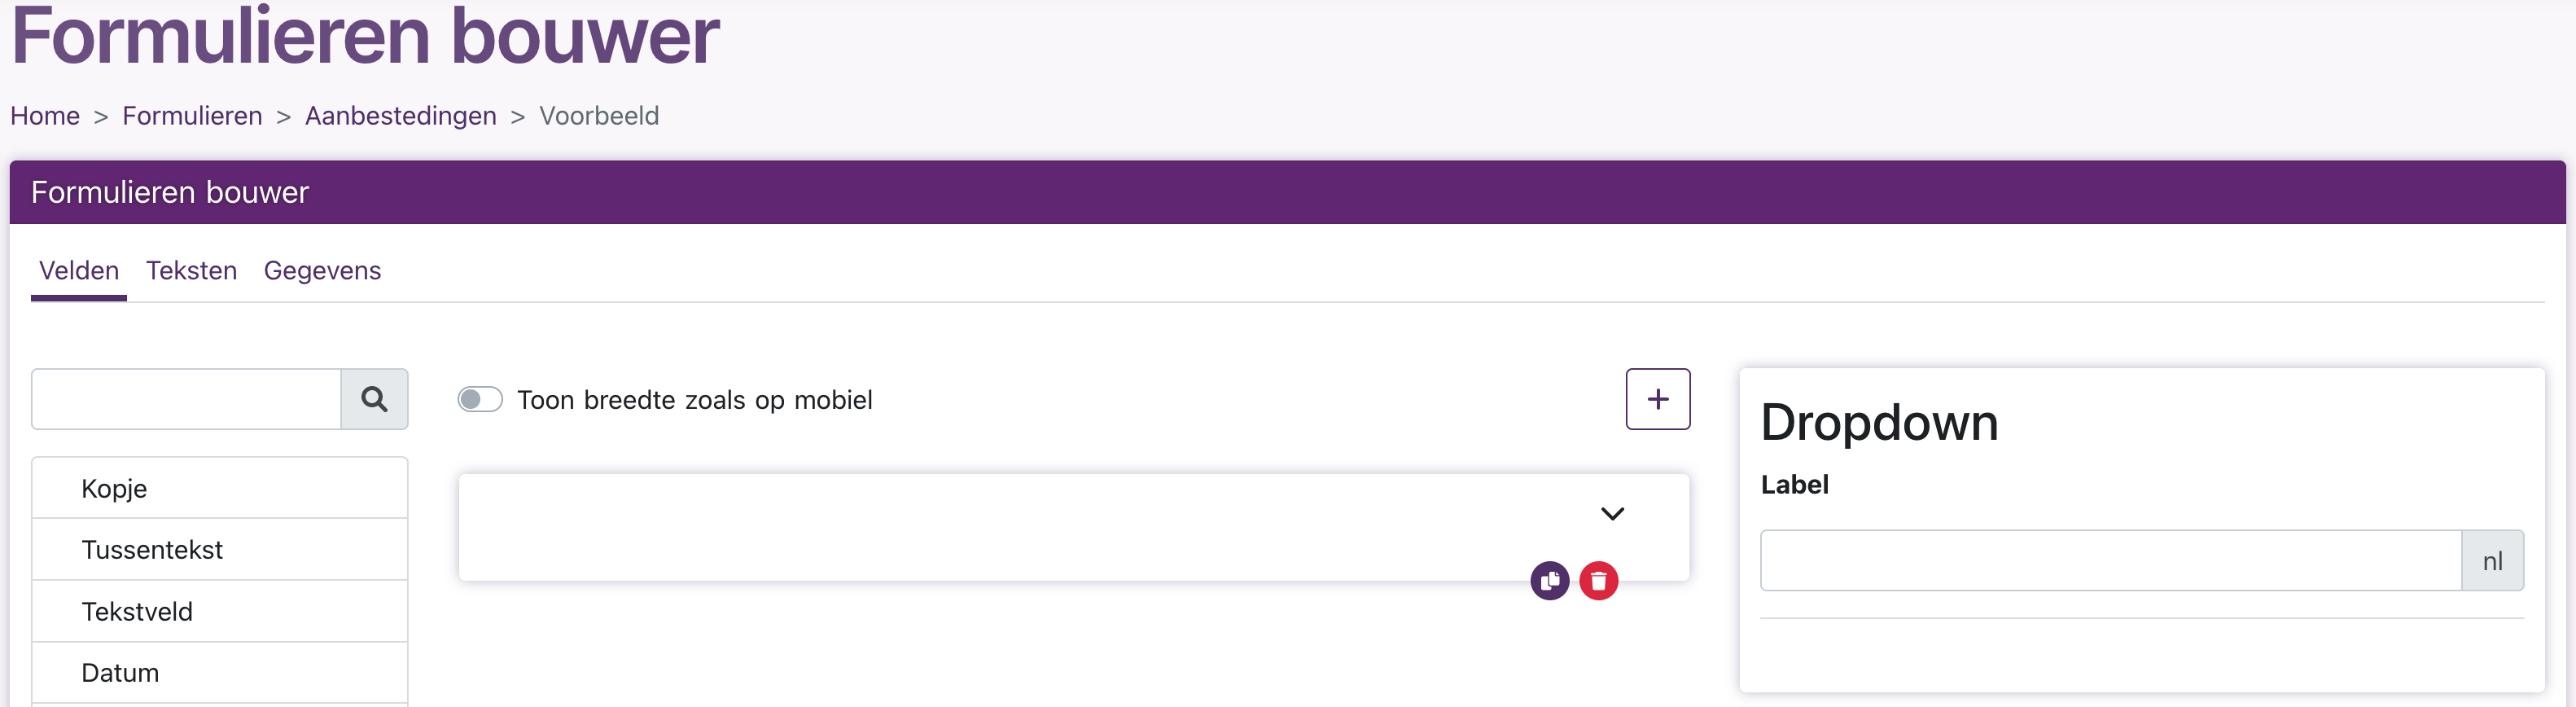Delete the dropdown field with trash icon
The image size is (2576, 707).
point(1598,580)
